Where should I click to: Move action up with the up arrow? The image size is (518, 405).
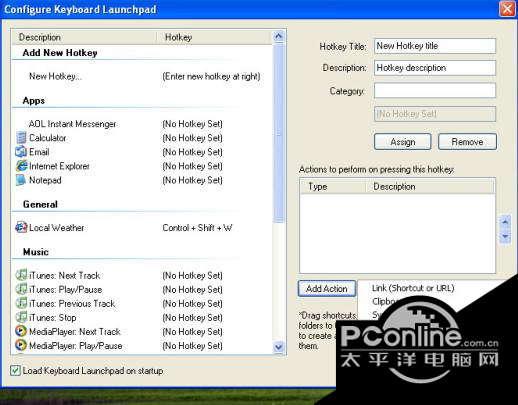pos(505,221)
